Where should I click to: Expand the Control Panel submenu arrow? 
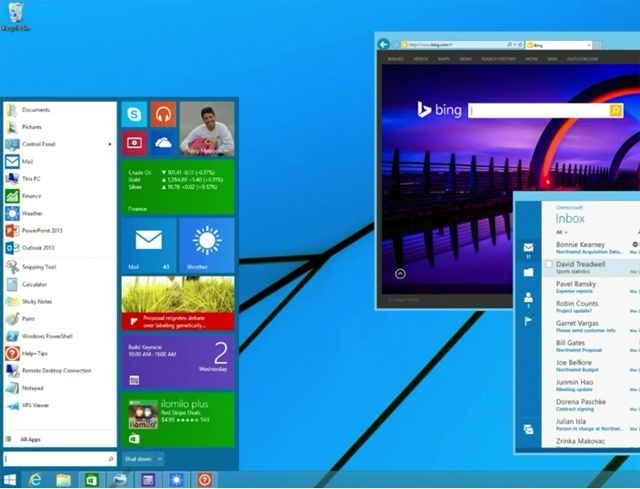[110, 144]
